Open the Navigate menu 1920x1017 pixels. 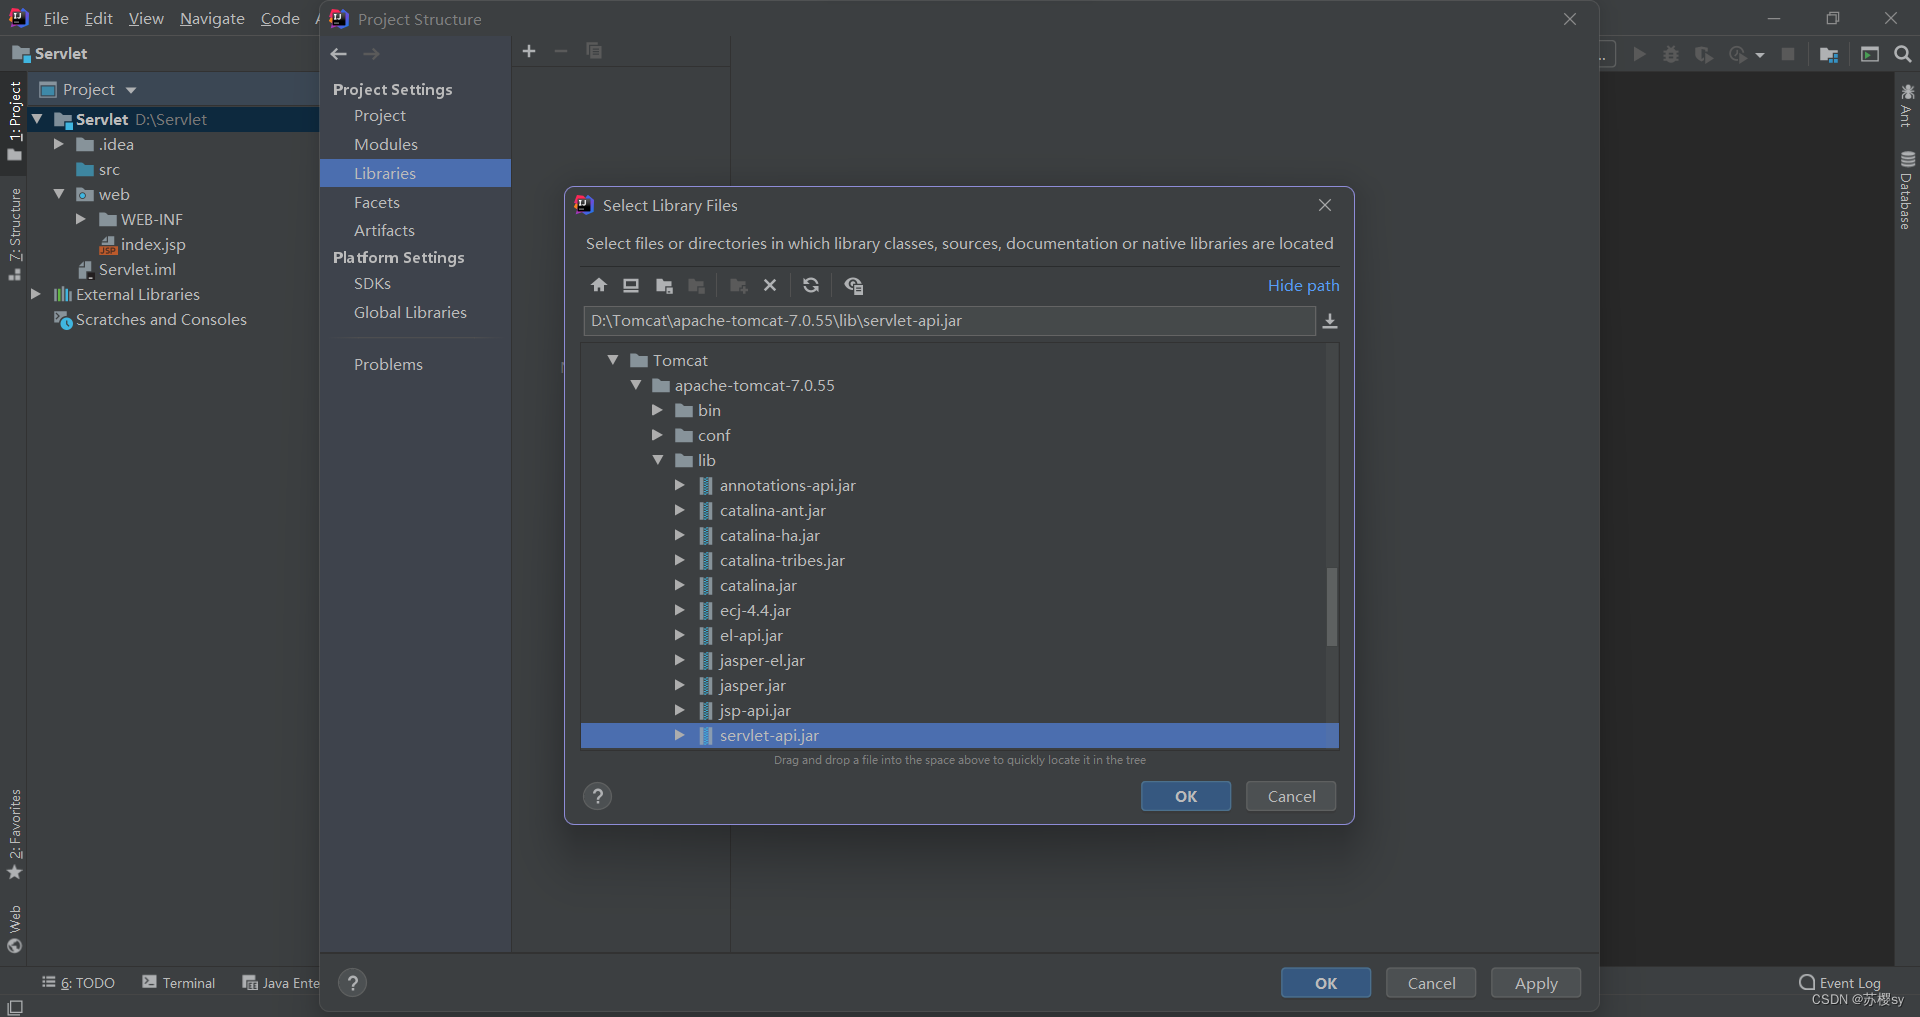tap(212, 19)
